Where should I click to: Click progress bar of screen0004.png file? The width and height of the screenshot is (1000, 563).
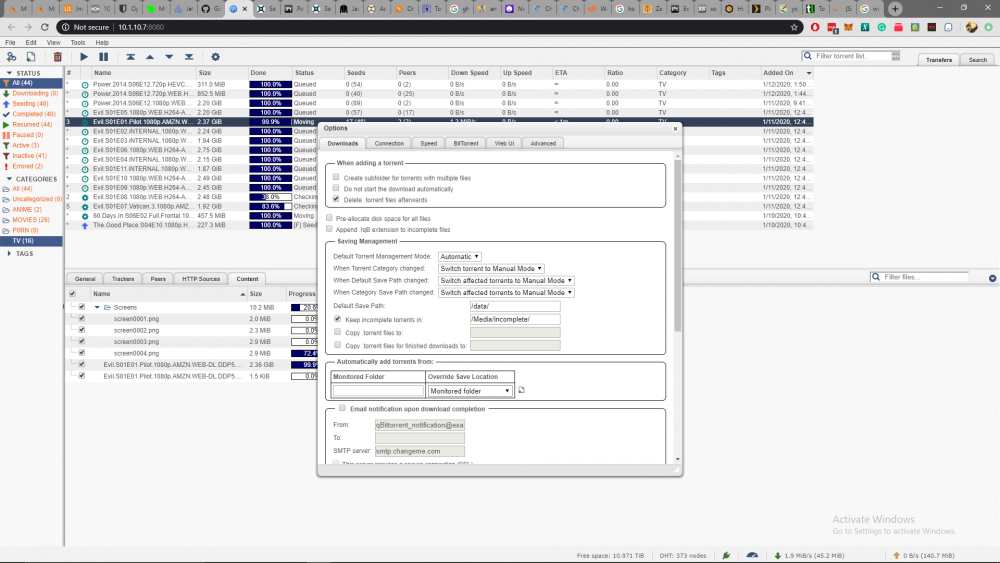304,353
